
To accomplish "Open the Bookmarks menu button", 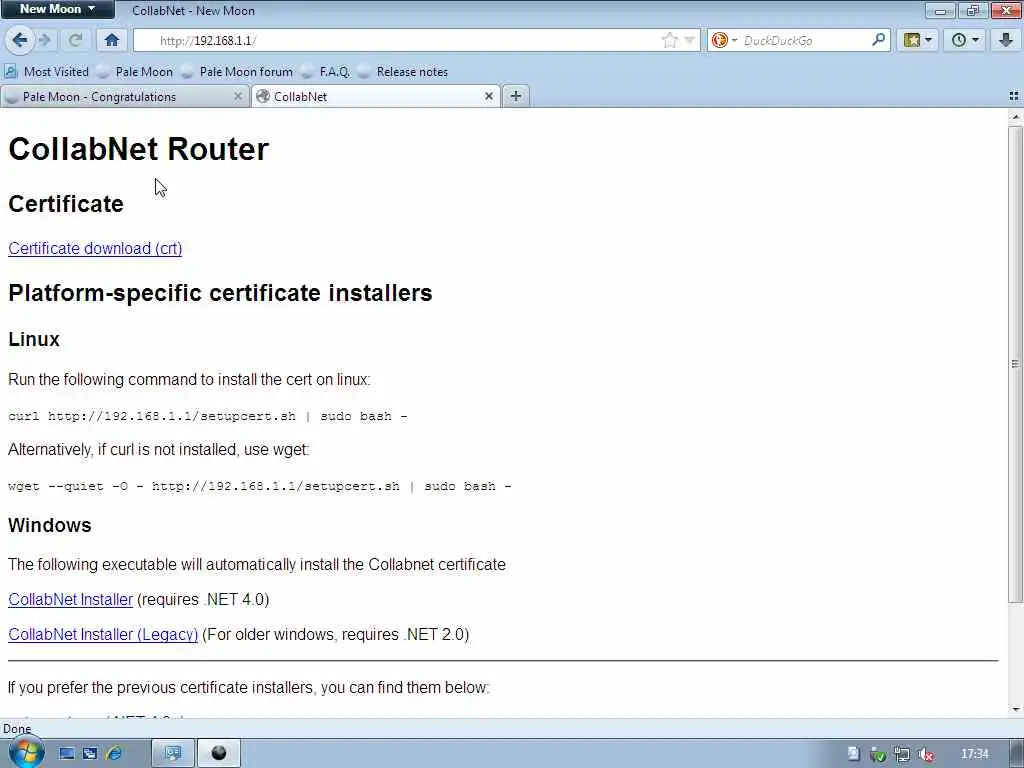I will pyautogui.click(x=918, y=40).
